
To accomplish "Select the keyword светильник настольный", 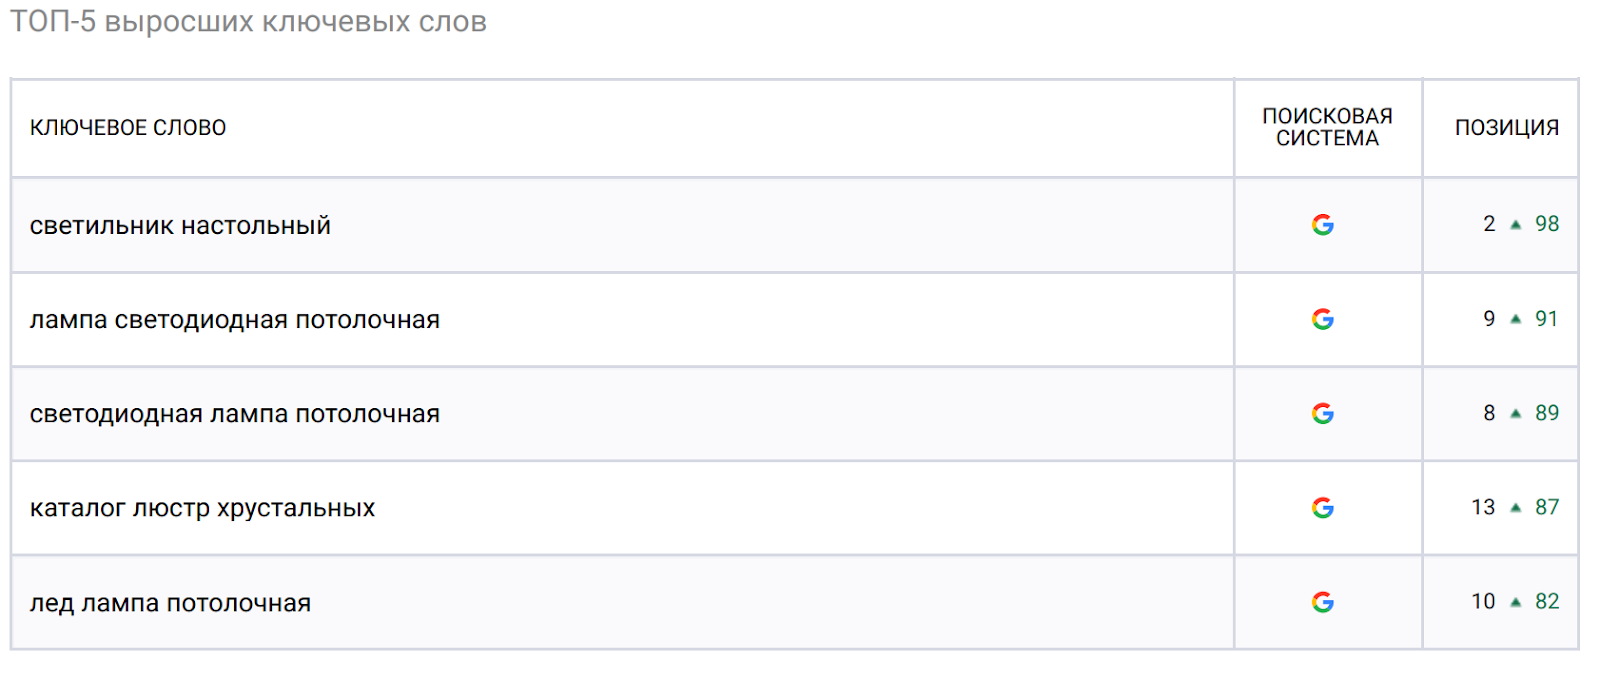I will pos(180,226).
